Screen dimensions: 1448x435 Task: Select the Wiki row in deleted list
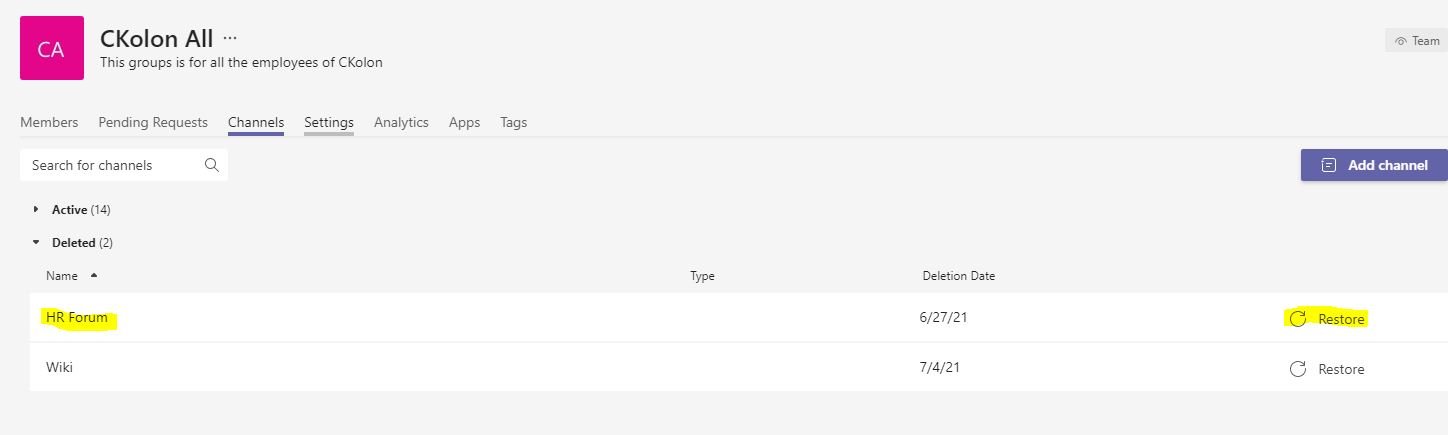739,368
